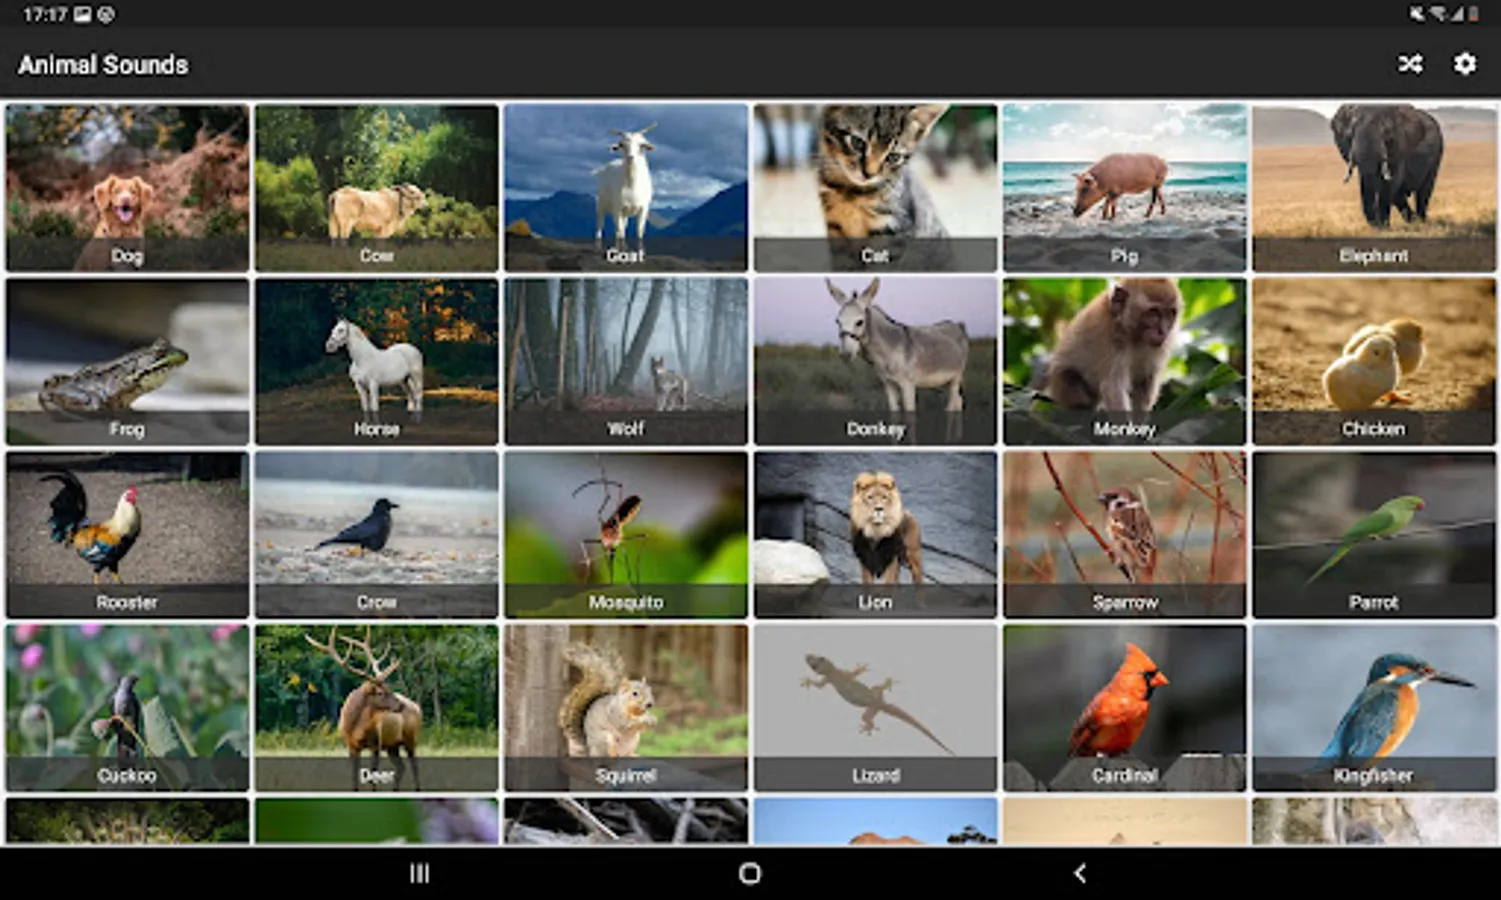Choose the Sparrow tile
This screenshot has width=1501, height=900.
click(1125, 534)
